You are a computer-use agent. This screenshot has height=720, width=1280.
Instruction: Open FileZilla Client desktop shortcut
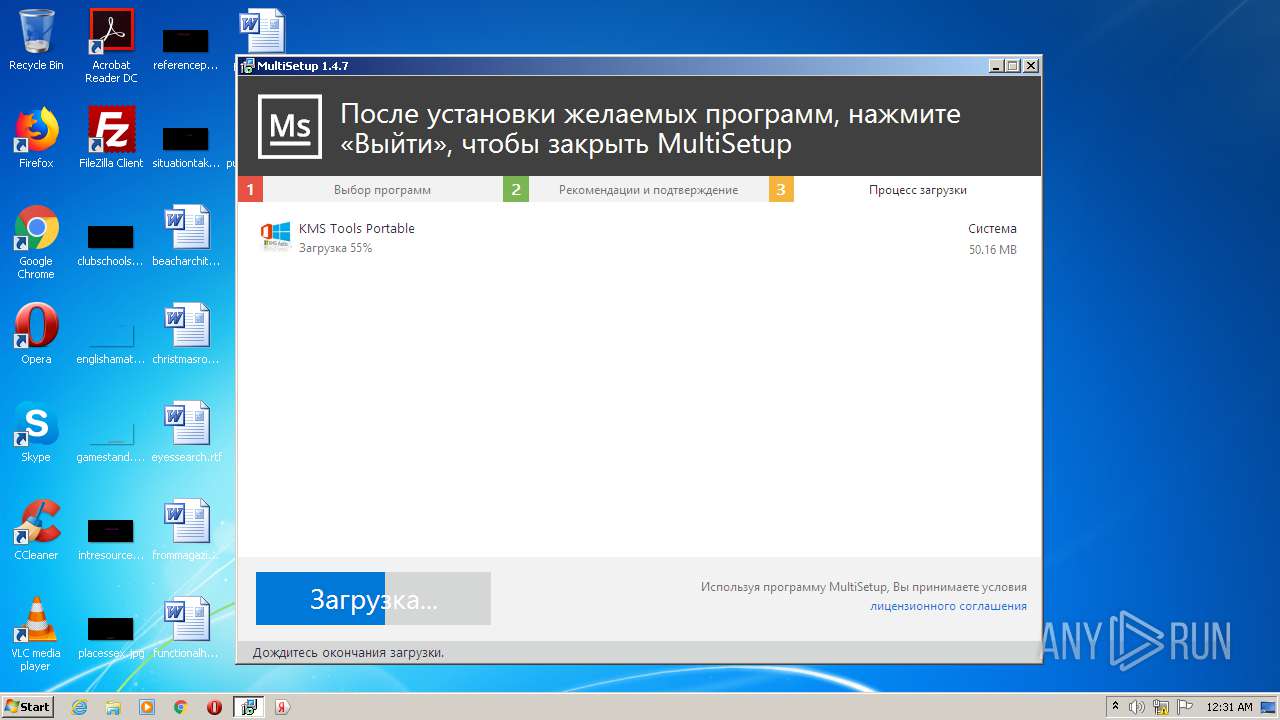pos(111,138)
